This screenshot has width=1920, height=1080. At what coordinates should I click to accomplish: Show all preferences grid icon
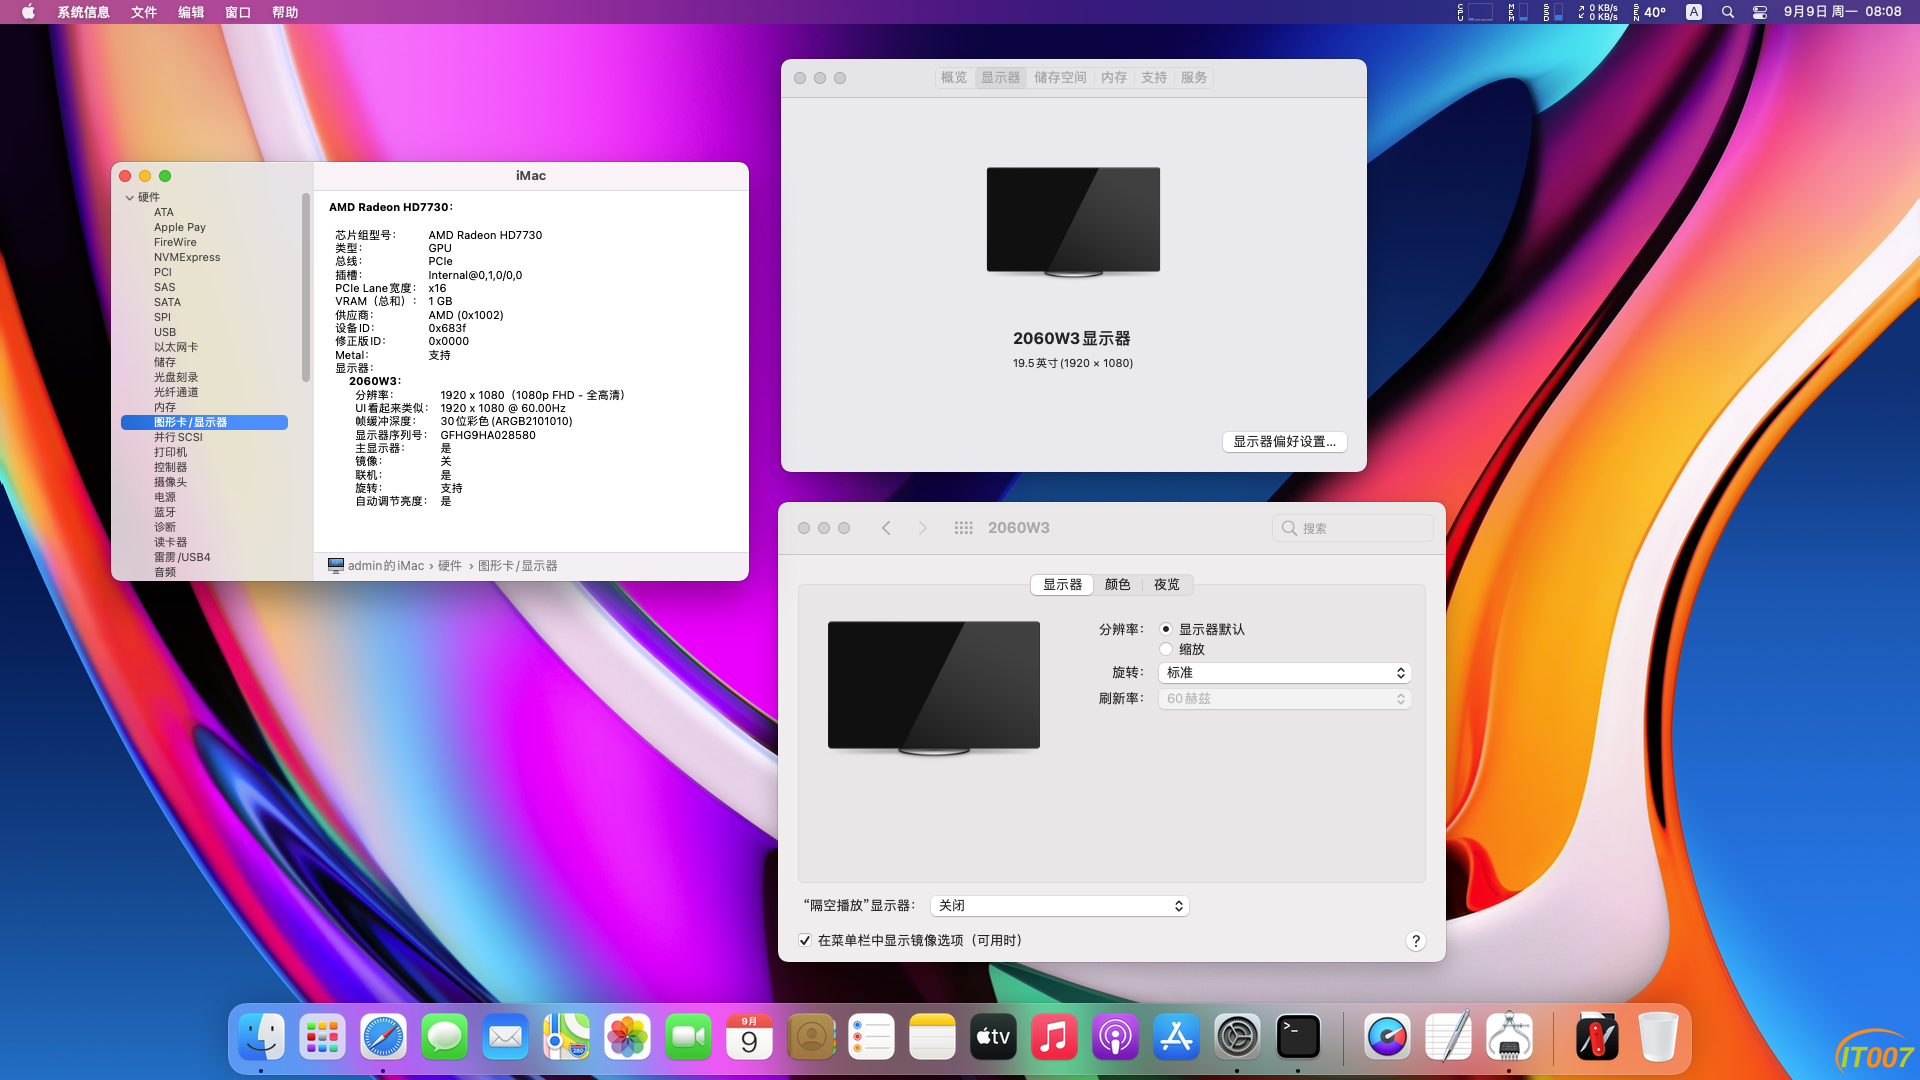(963, 528)
